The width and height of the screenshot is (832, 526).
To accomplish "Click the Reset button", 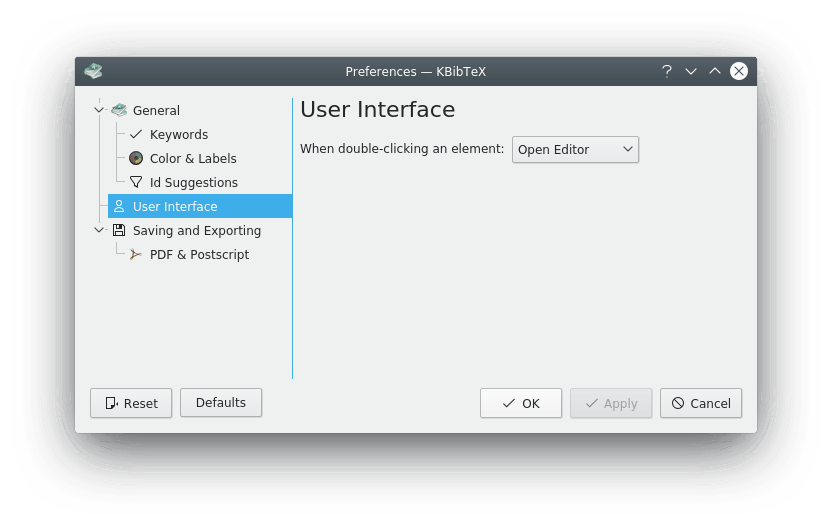I will click(131, 403).
